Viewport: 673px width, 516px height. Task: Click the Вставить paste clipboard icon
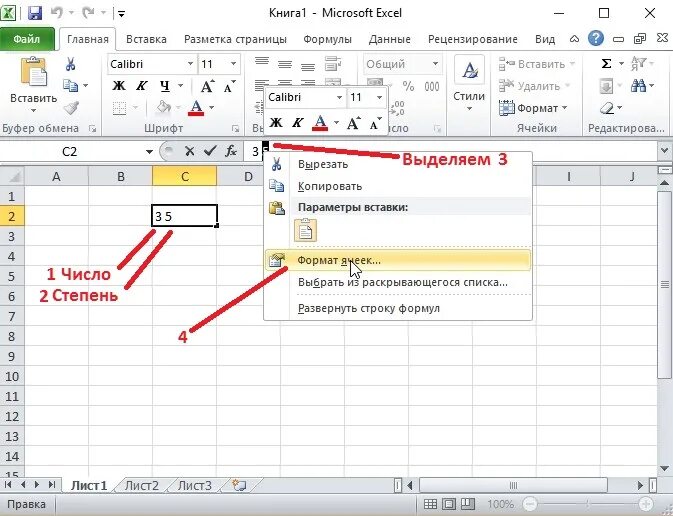[33, 72]
